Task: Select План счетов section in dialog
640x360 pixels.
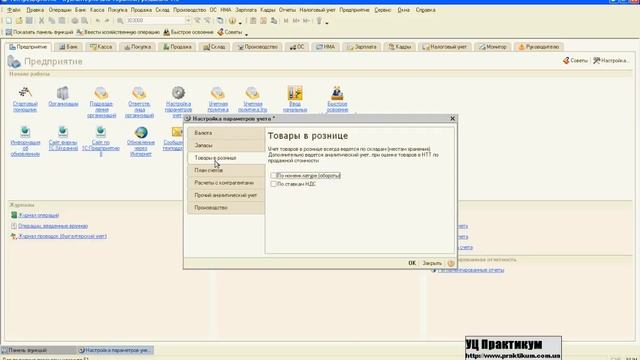Action: point(226,170)
